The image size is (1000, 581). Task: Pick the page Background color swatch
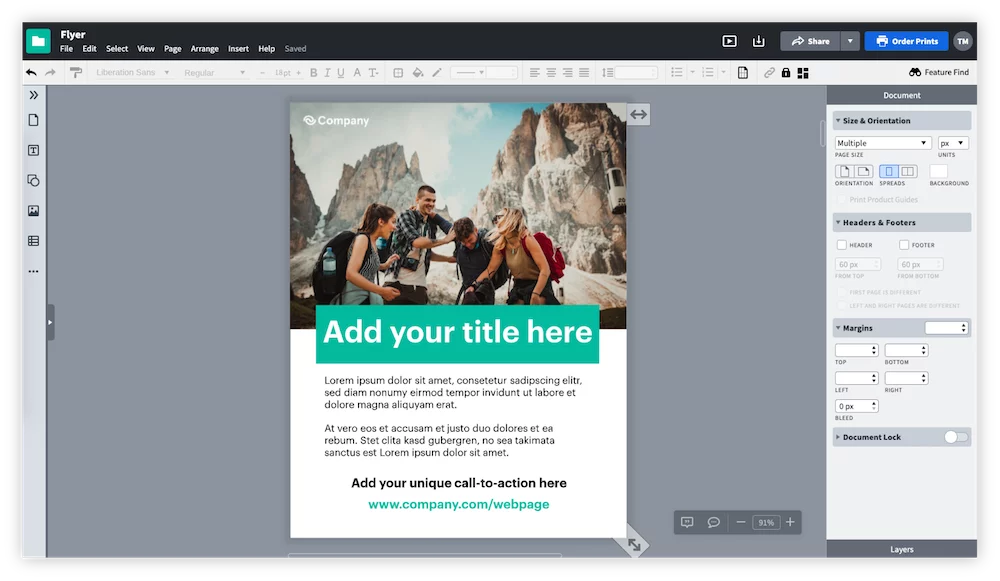click(x=938, y=171)
